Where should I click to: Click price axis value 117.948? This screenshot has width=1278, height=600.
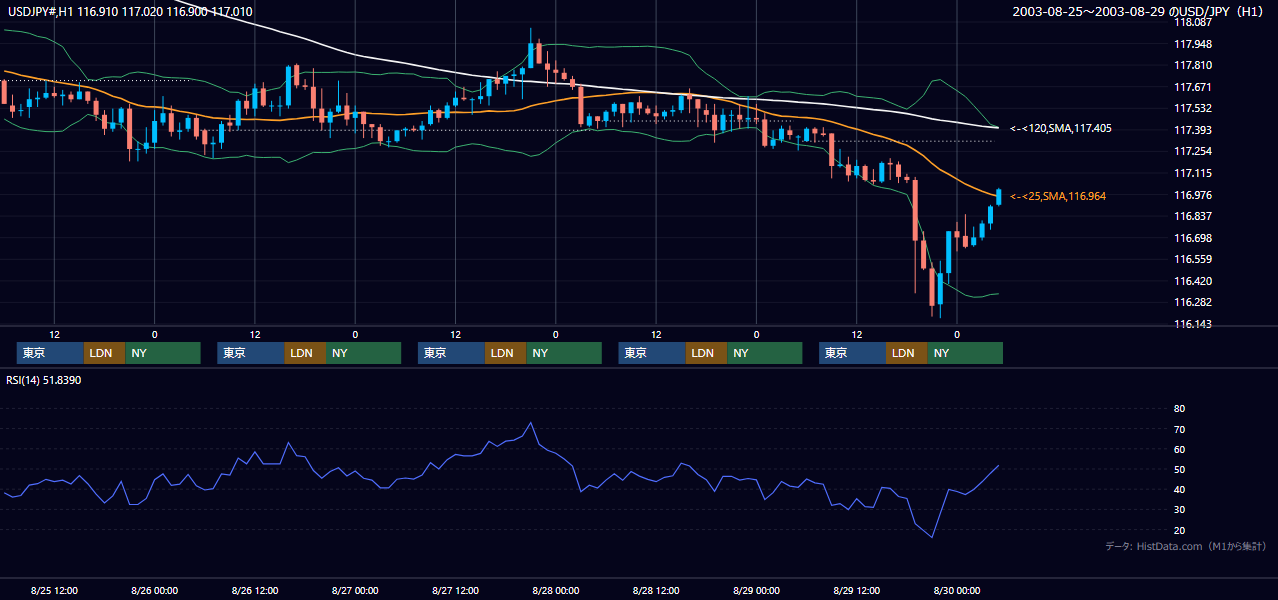coord(1193,44)
